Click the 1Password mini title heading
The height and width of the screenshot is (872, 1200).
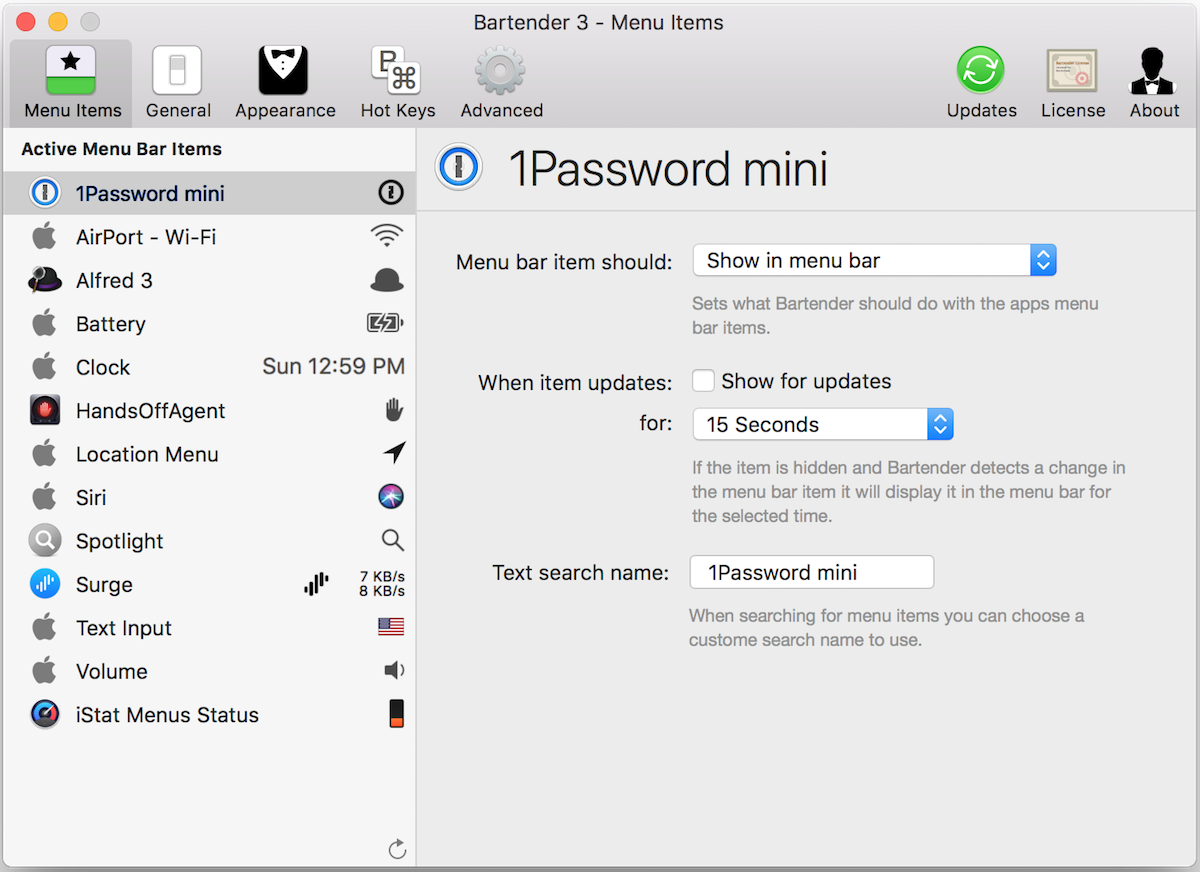(x=668, y=168)
